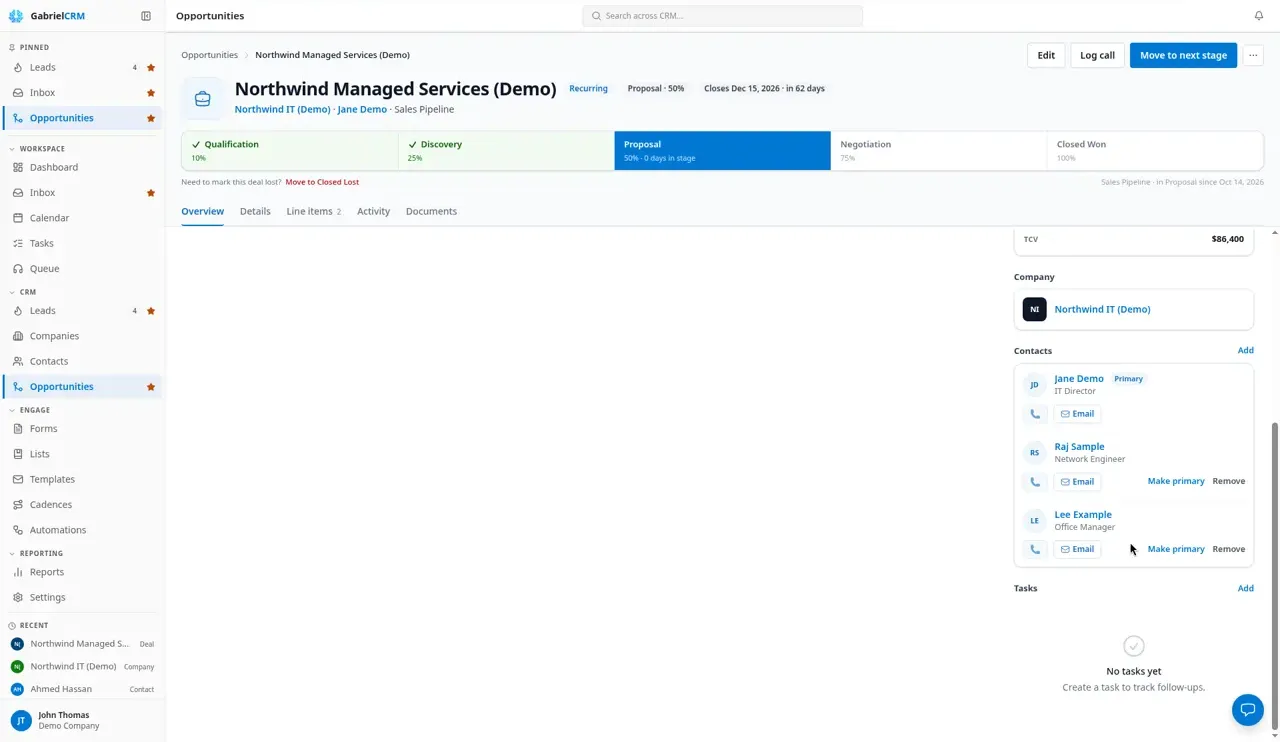Click Move to Closed Lost link

[x=322, y=182]
